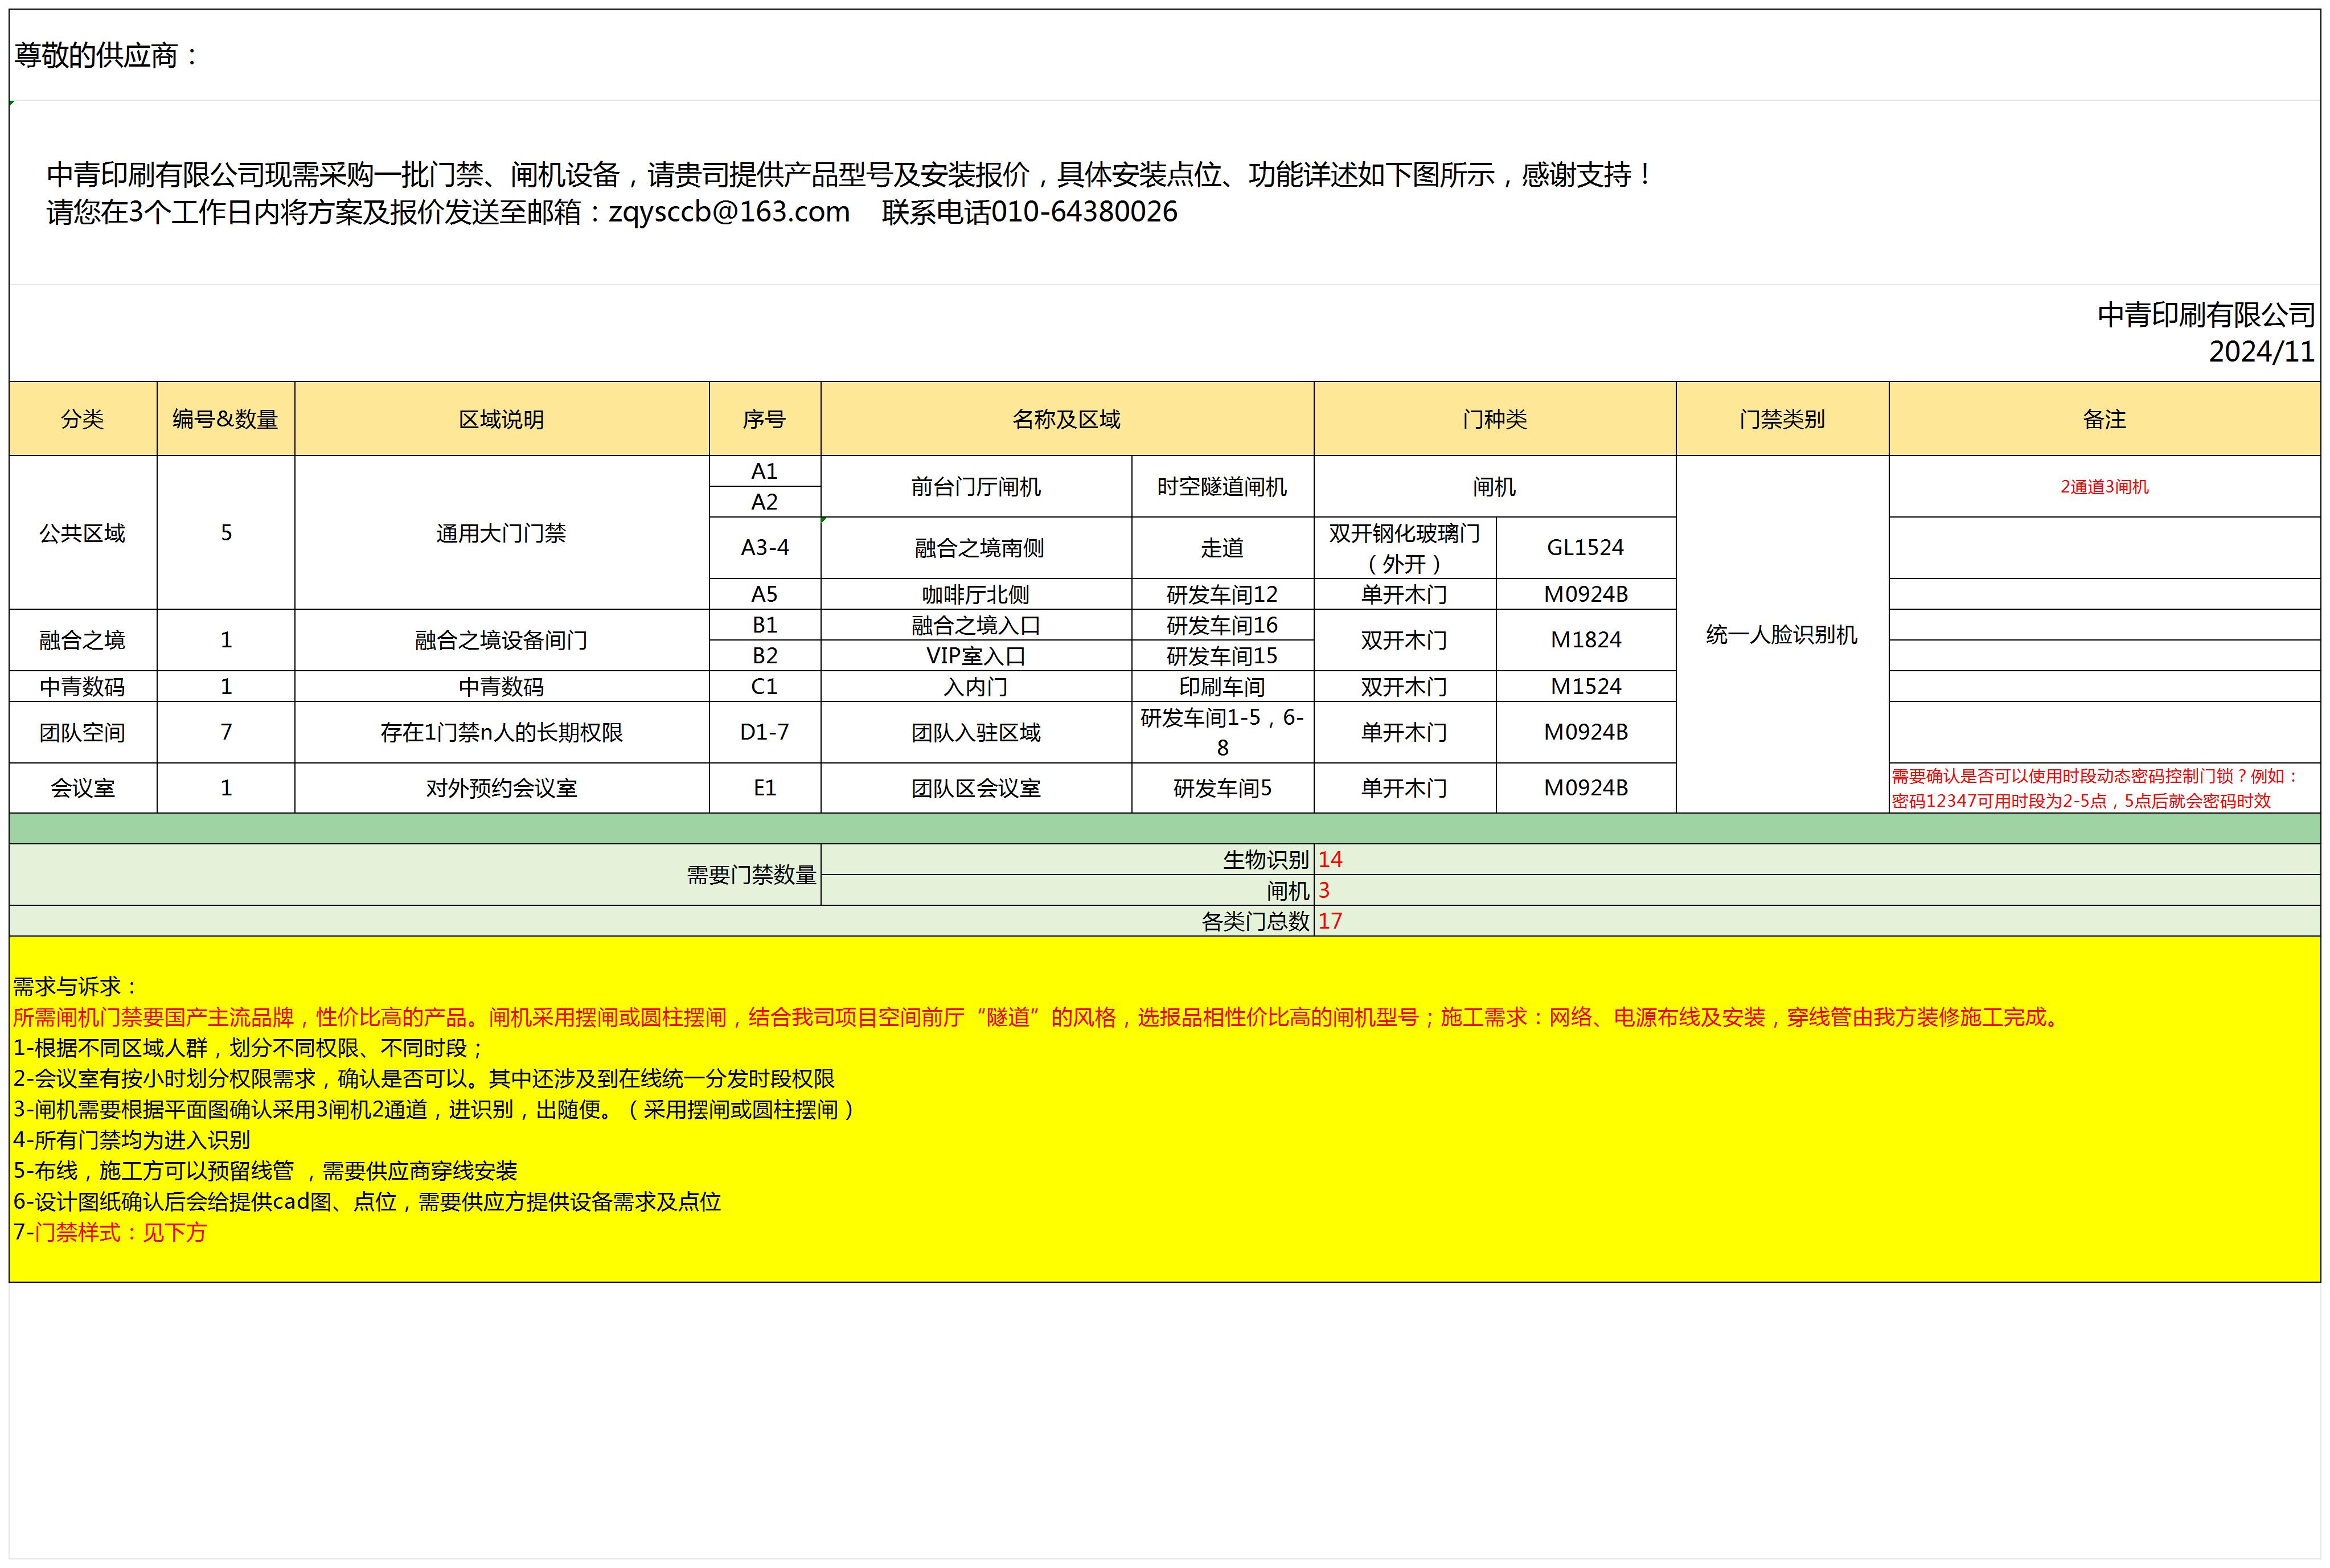Click the 团队空间 category cell

[x=83, y=732]
